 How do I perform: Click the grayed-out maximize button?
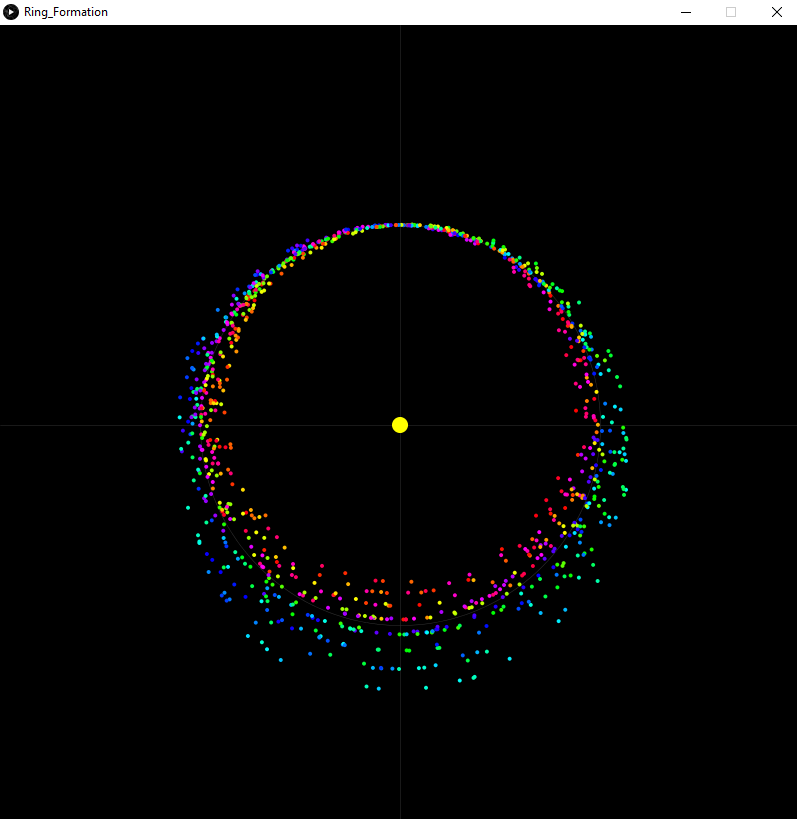click(731, 12)
